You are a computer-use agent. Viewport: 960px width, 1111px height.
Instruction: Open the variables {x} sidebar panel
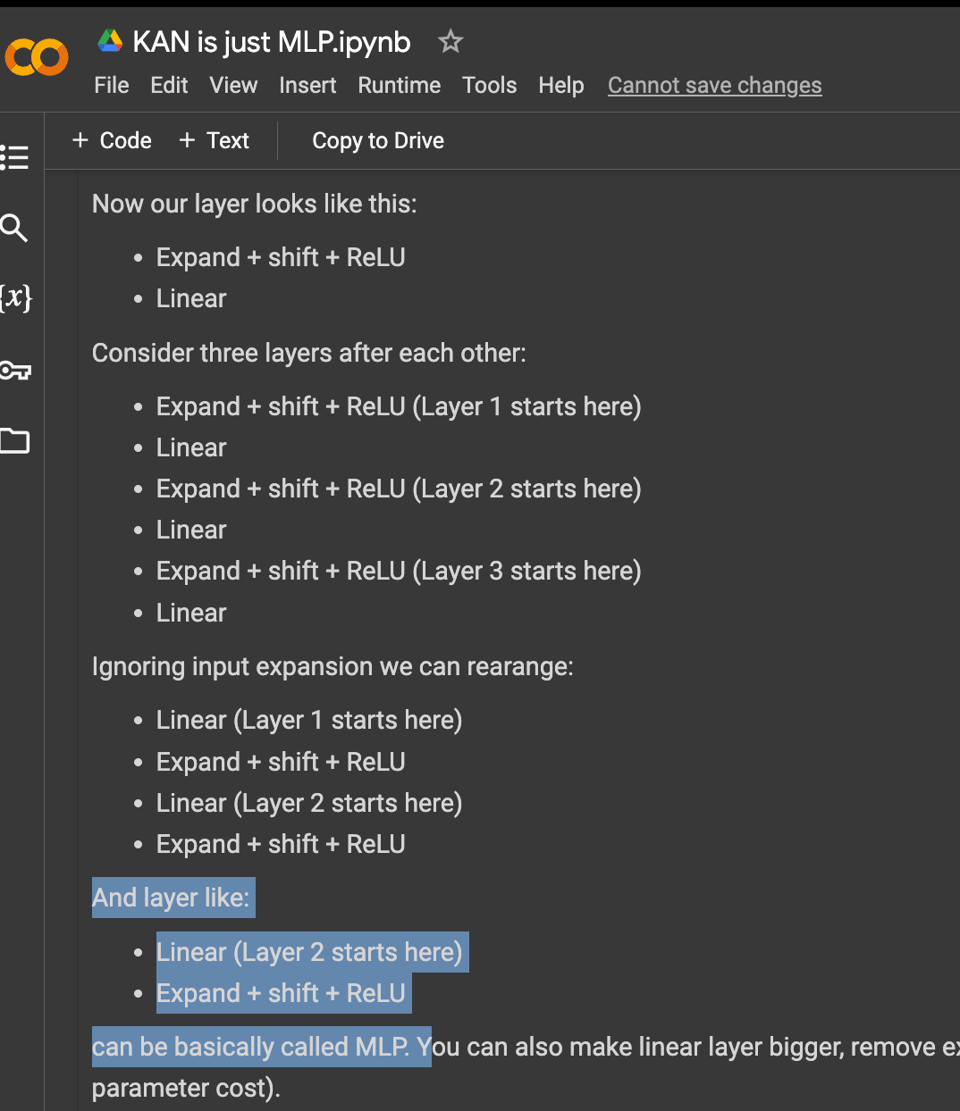[15, 298]
